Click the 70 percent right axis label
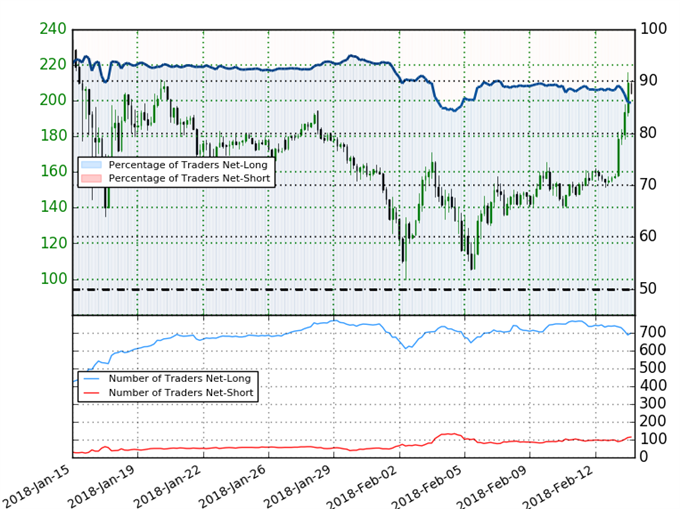This screenshot has height=509, width=680. point(648,185)
